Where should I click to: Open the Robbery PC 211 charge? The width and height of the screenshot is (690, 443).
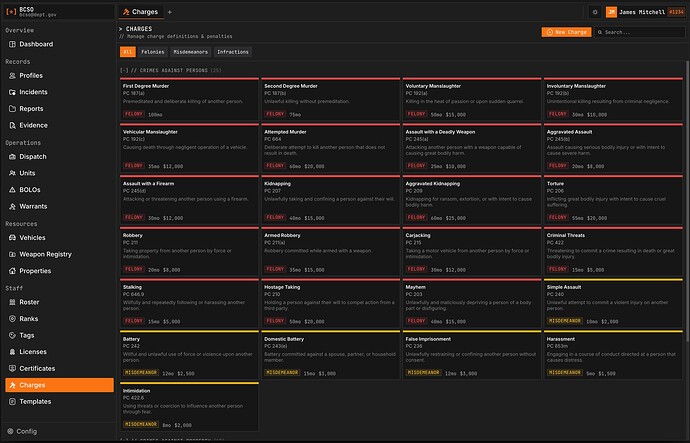[x=189, y=252]
